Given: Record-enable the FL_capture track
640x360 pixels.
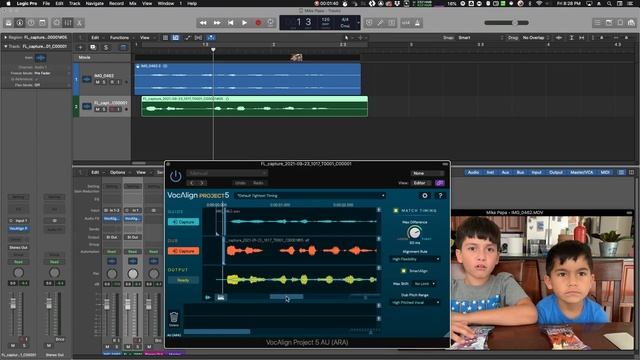Looking at the screenshot, I should pyautogui.click(x=112, y=109).
